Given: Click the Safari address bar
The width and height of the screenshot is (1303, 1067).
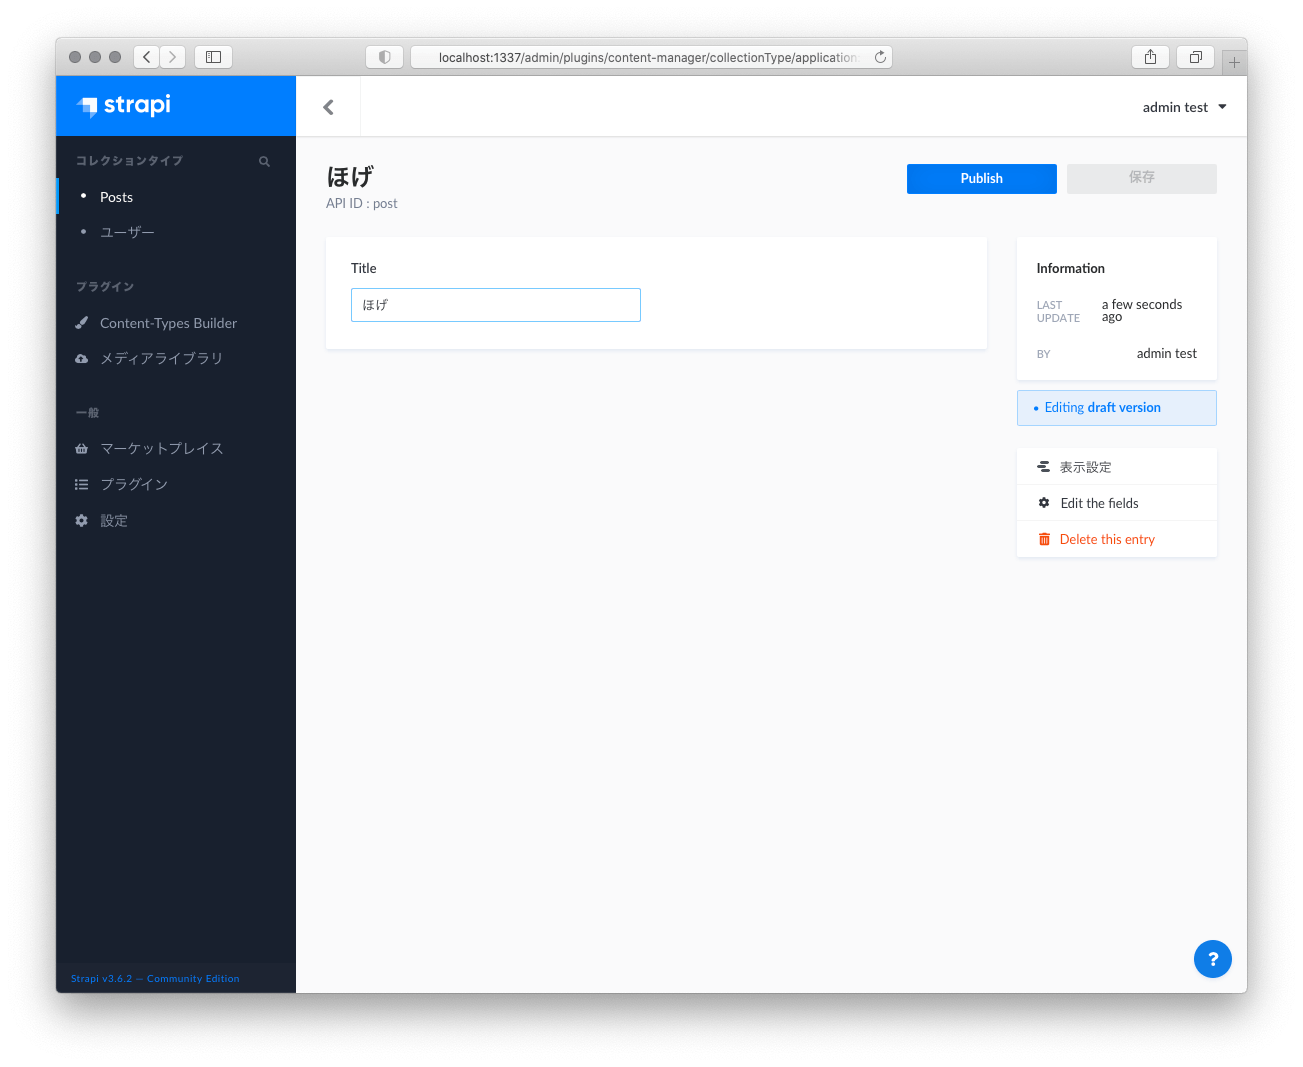Looking at the screenshot, I should 651,57.
